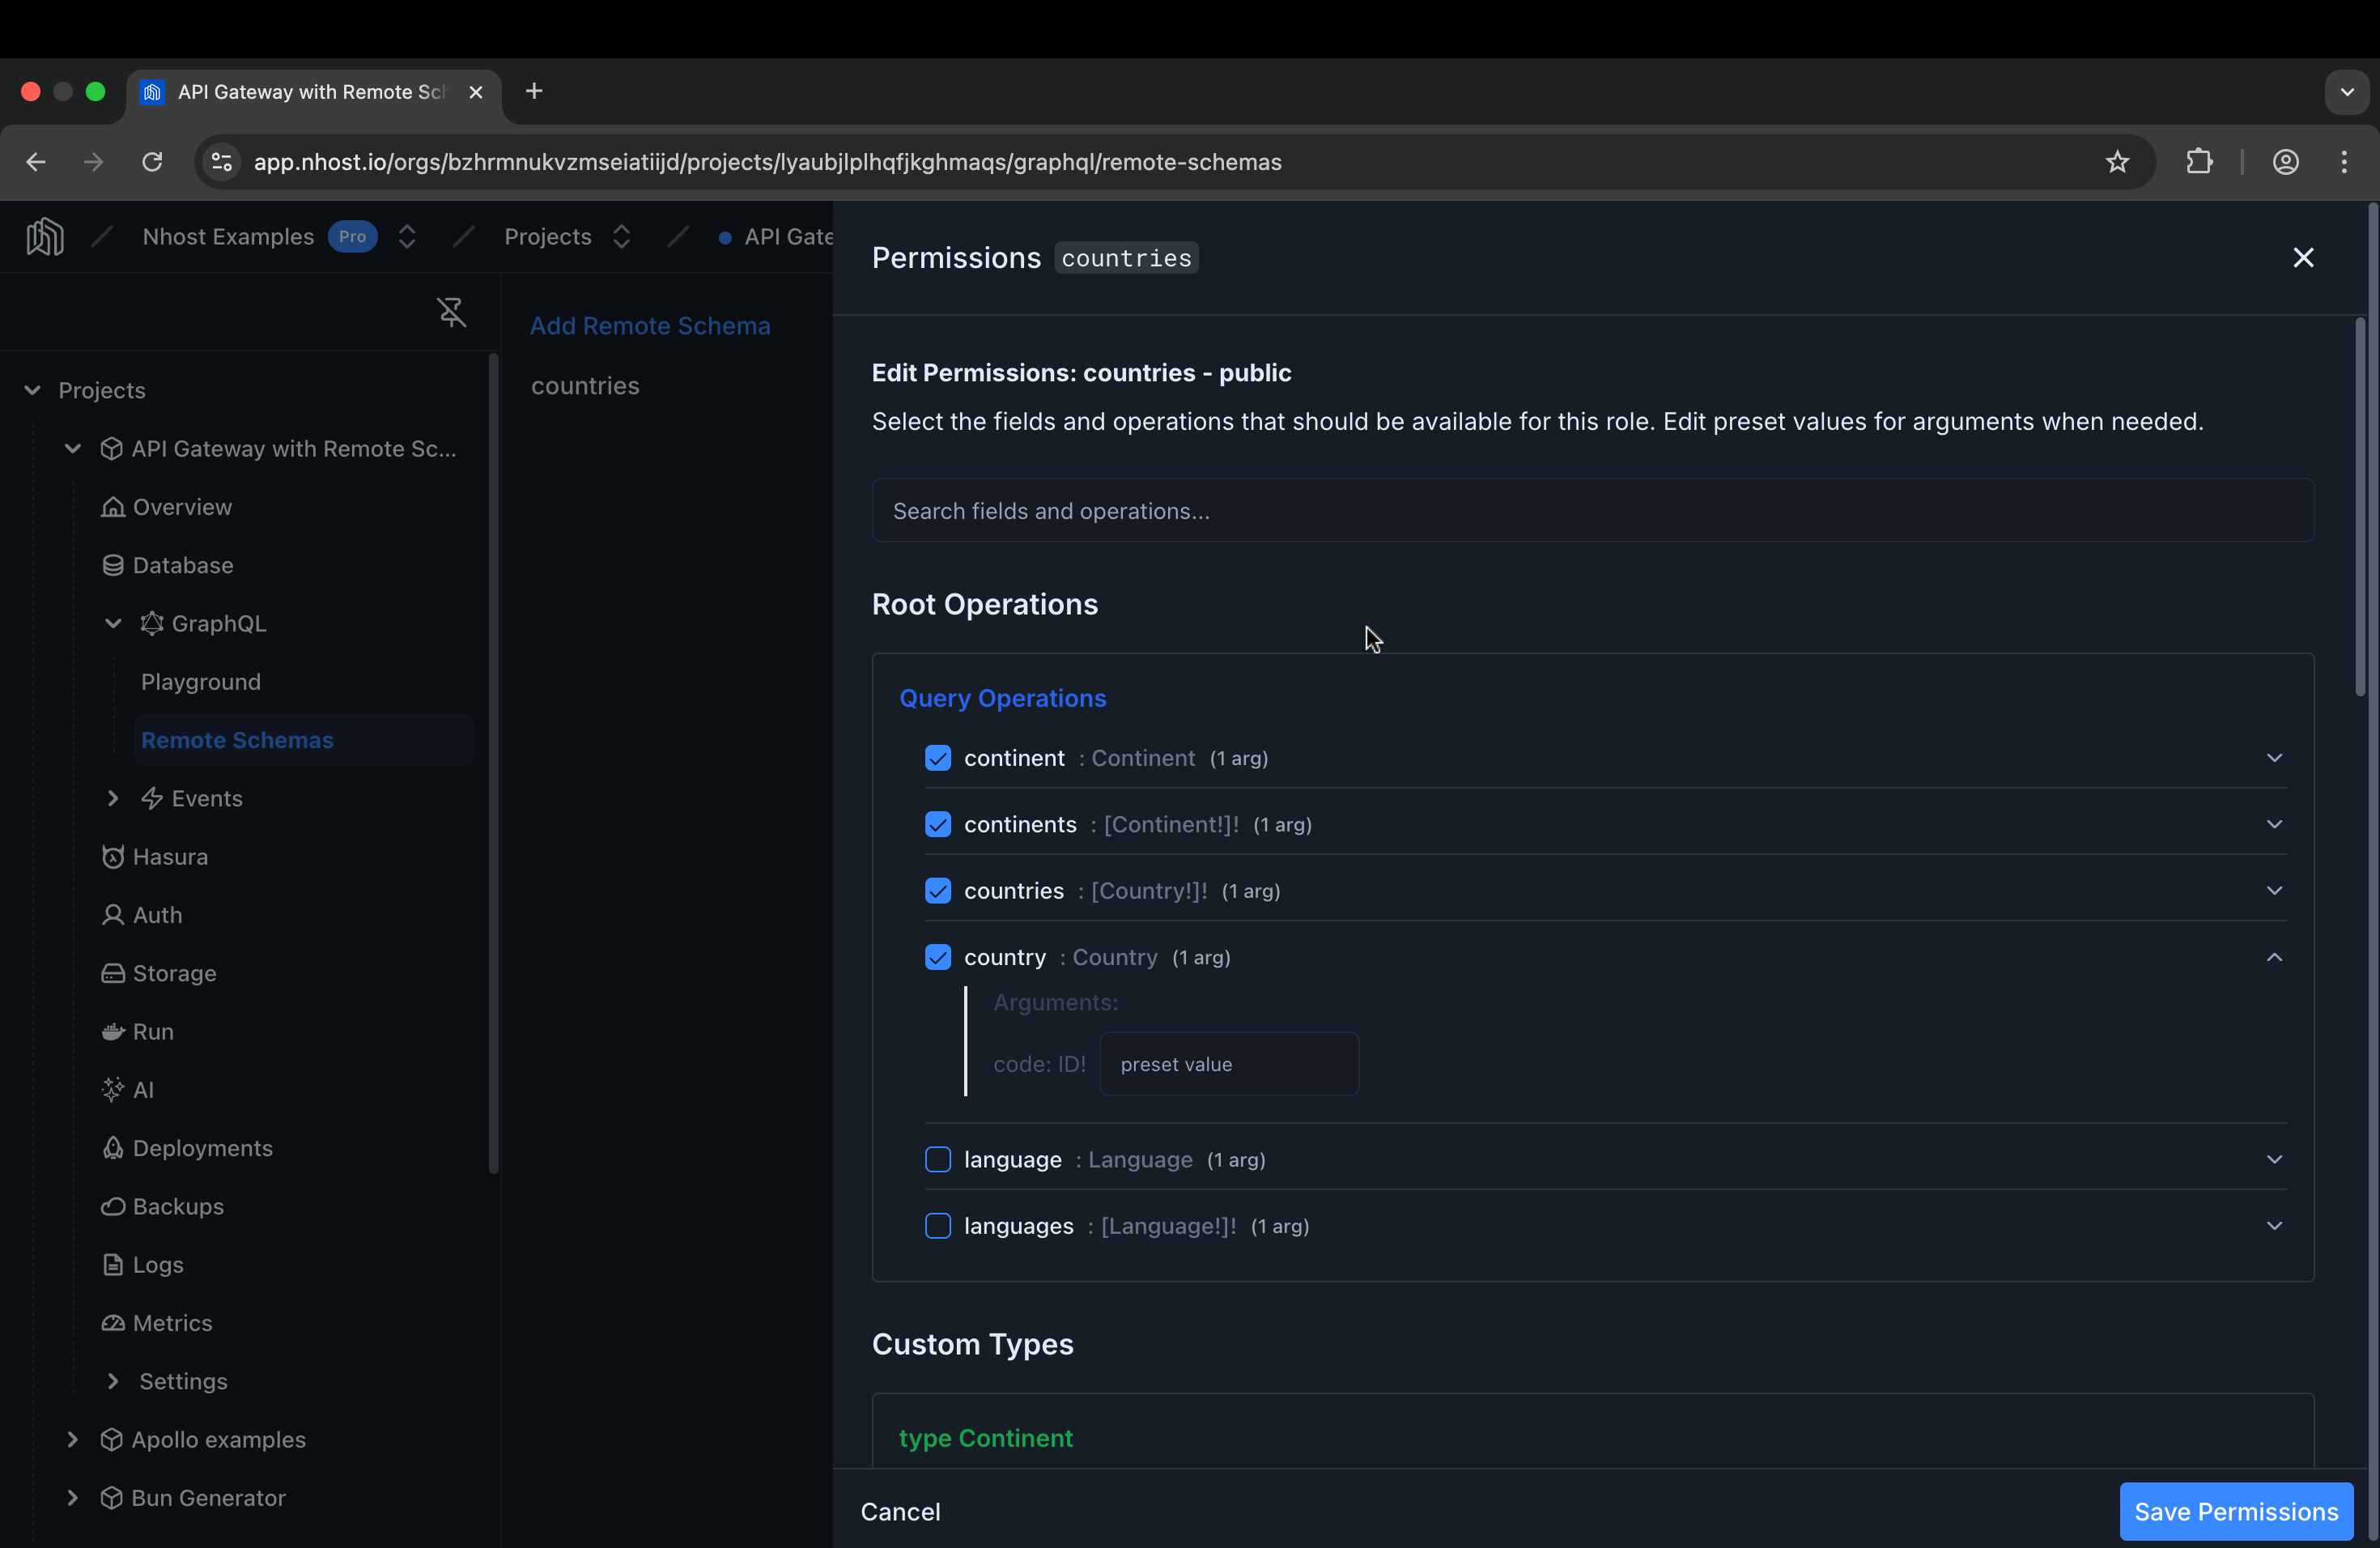2380x1548 pixels.
Task: Open the Metrics panel
Action: point(172,1322)
